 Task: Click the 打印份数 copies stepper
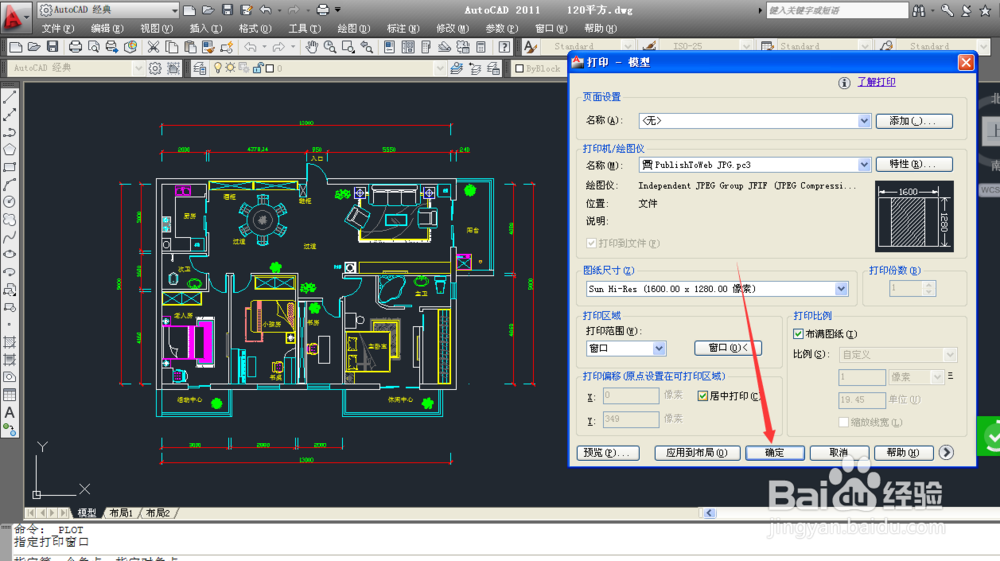tap(929, 289)
